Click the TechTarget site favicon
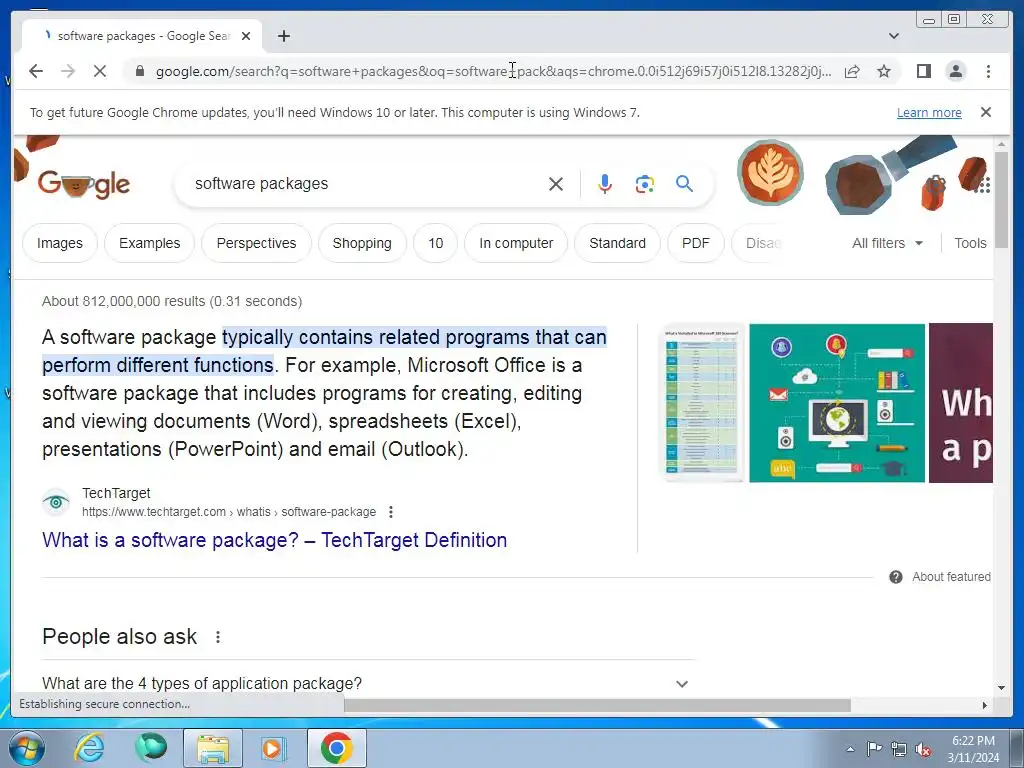Viewport: 1024px width, 768px height. click(x=56, y=502)
